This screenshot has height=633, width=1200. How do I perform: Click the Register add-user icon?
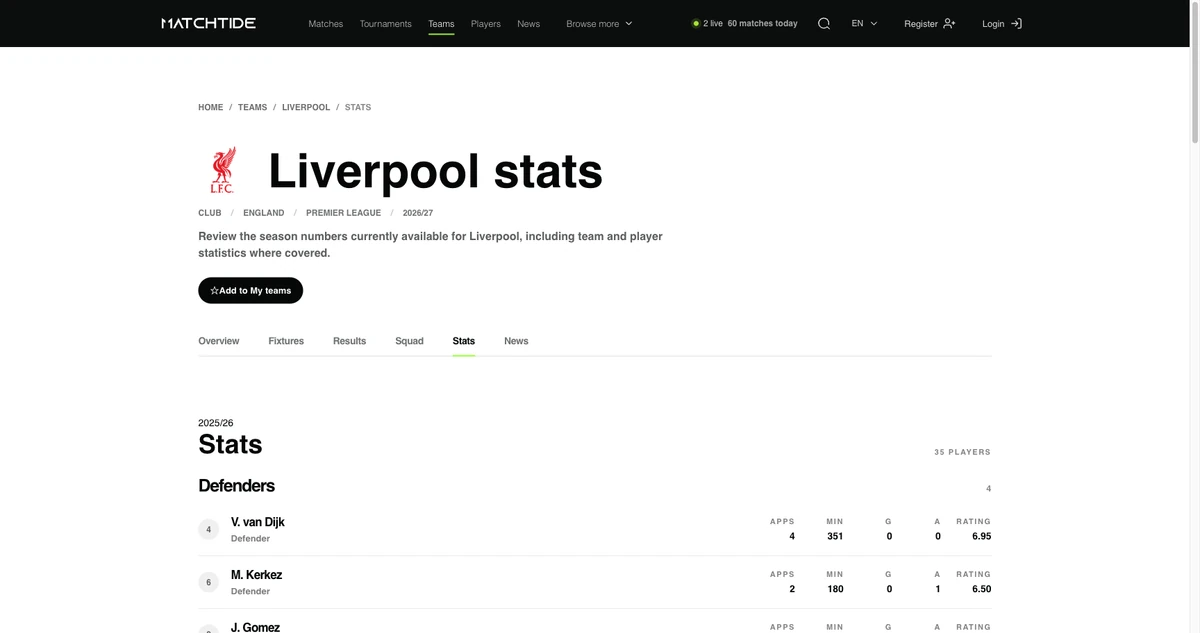[x=949, y=23]
